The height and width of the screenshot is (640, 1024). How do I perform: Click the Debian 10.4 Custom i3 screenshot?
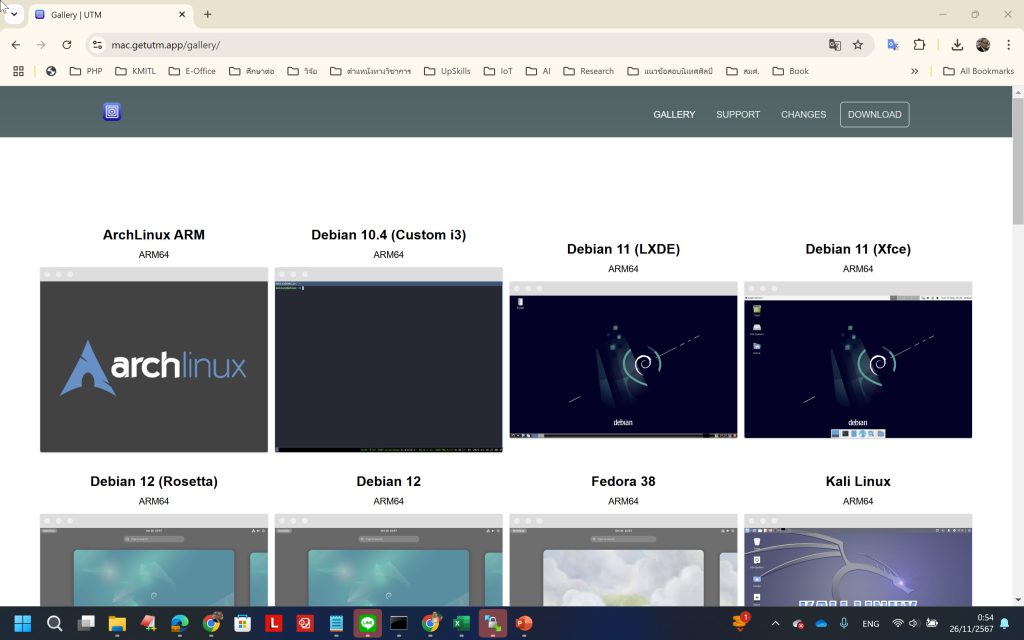tap(389, 360)
